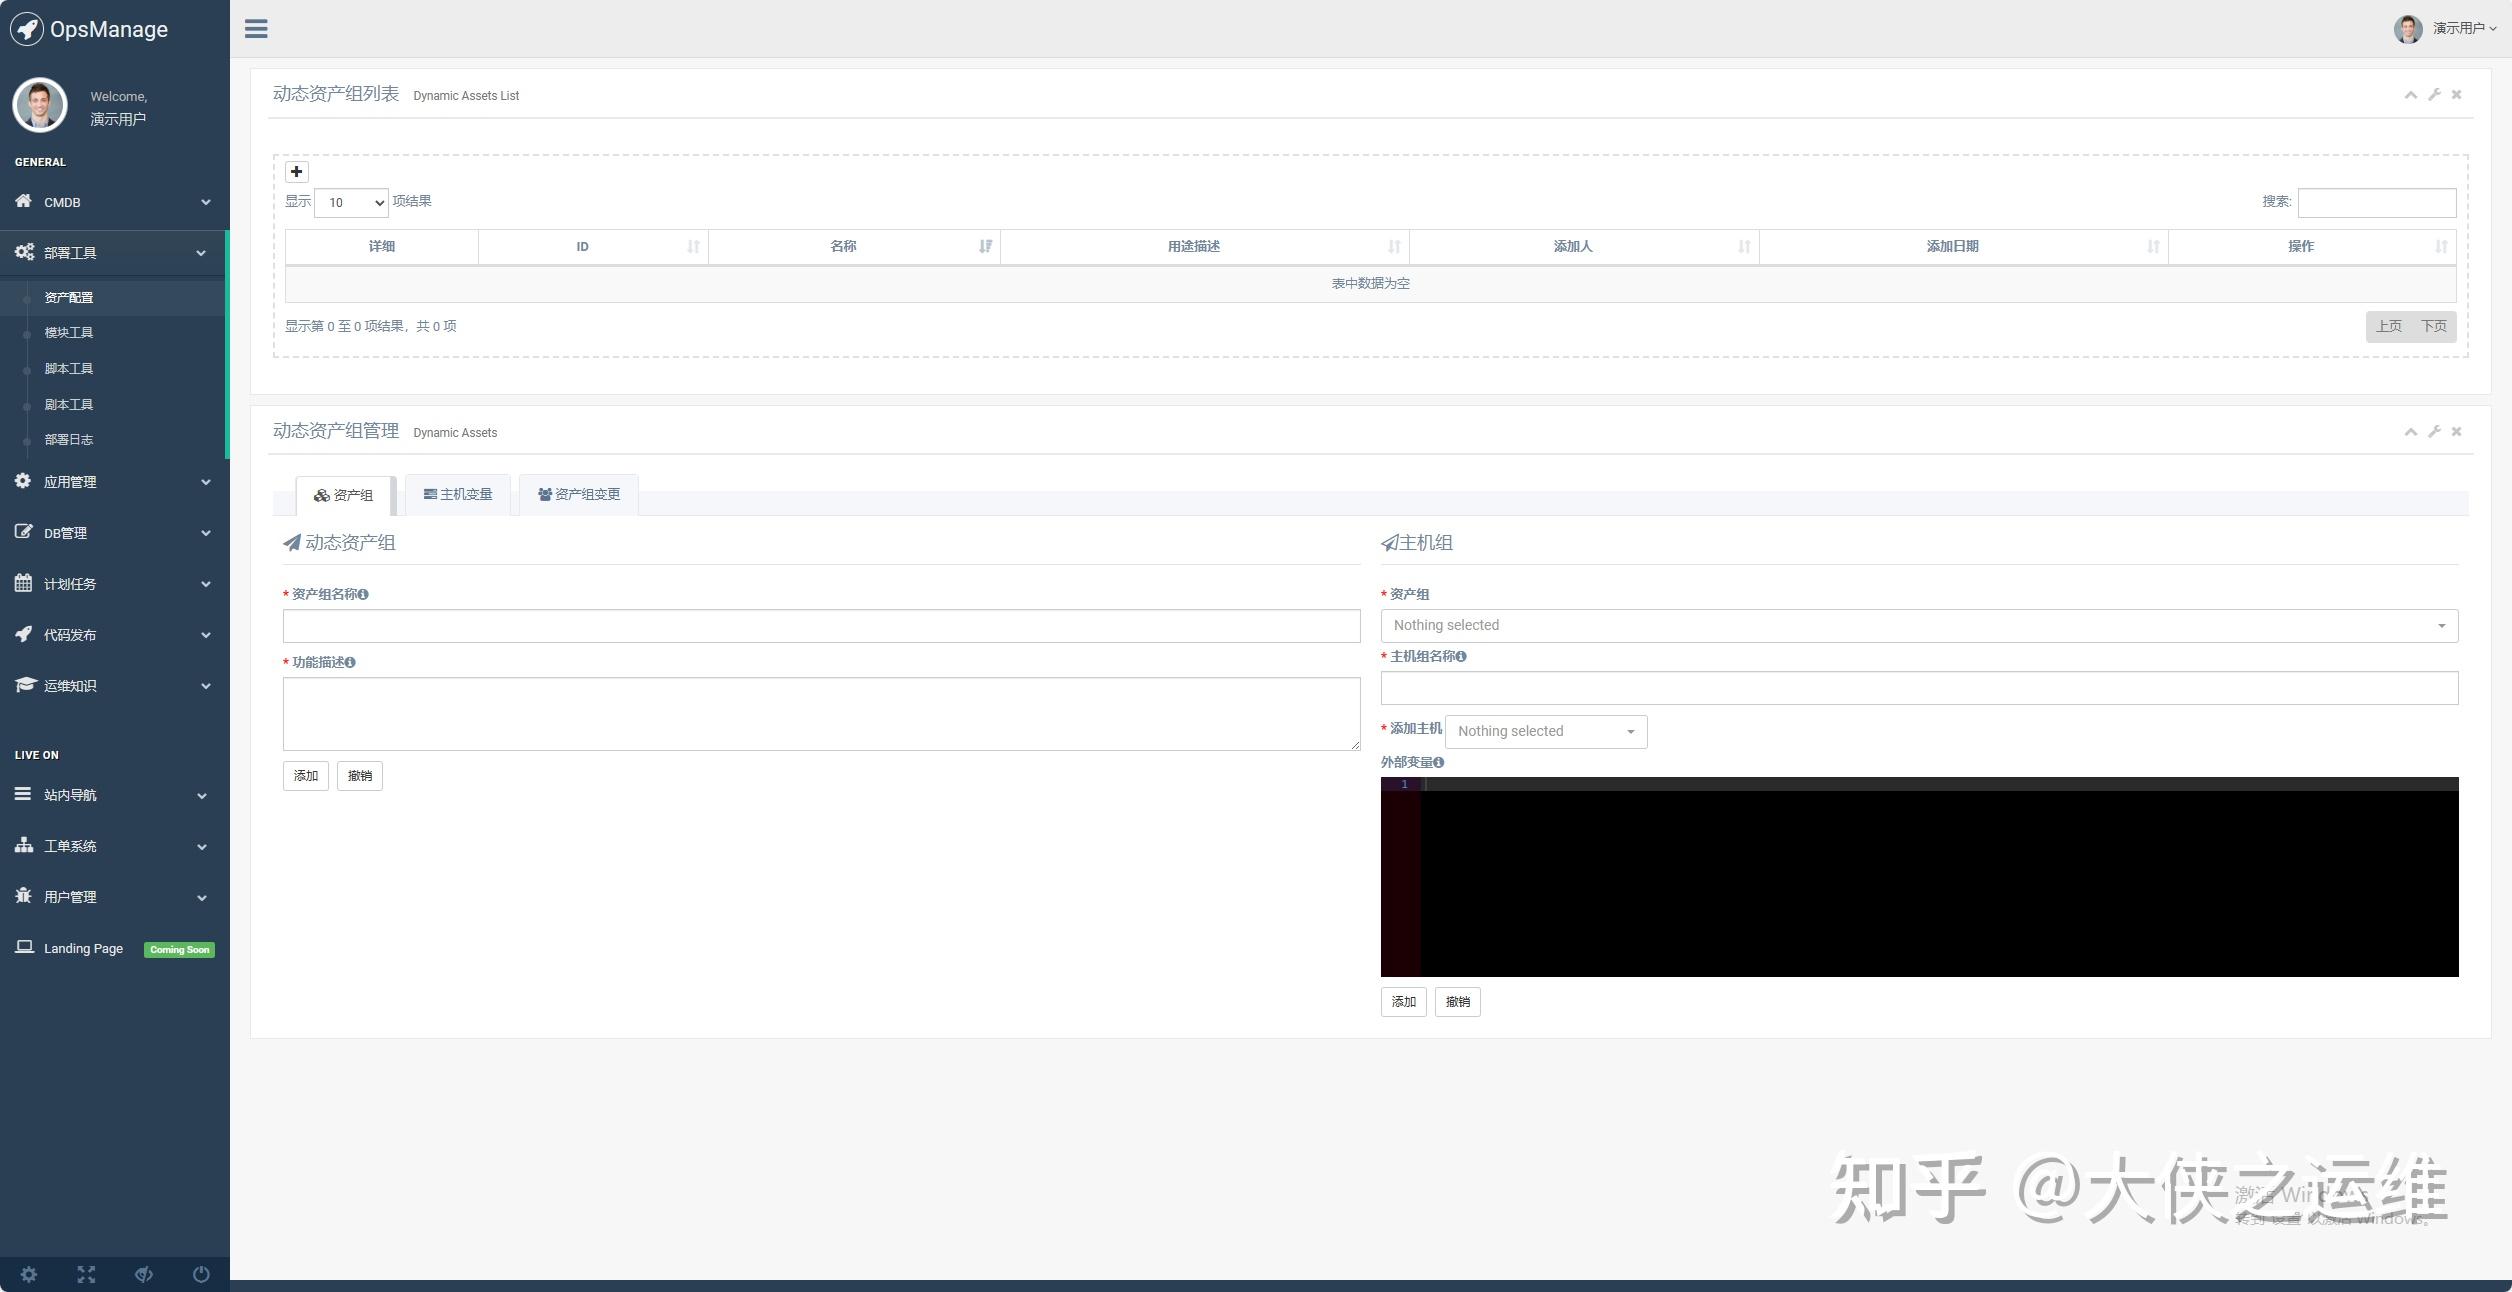The image size is (2512, 1292).
Task: Click the plus icon to add asset group
Action: click(296, 172)
